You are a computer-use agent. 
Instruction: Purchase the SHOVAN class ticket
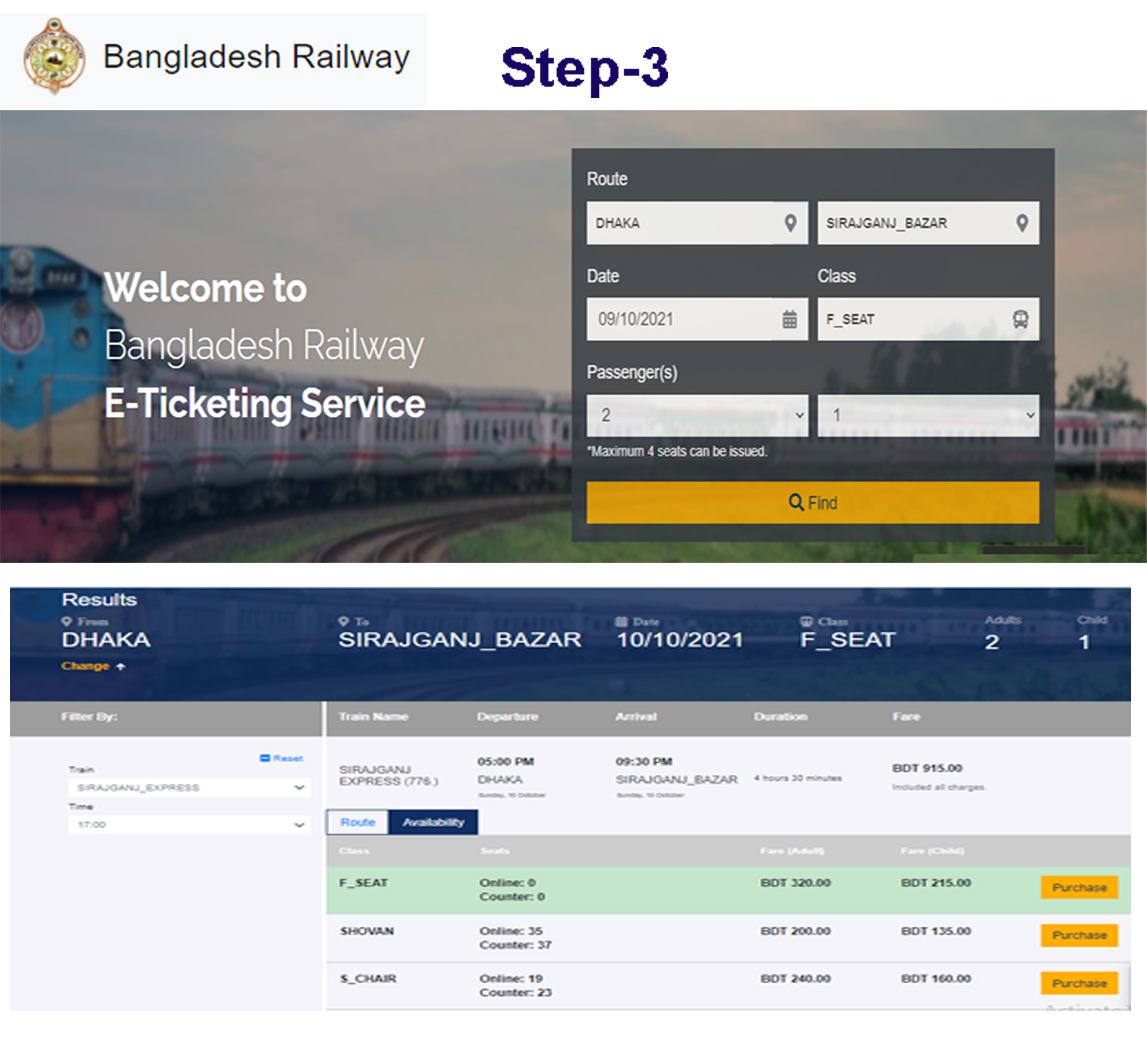(1079, 936)
